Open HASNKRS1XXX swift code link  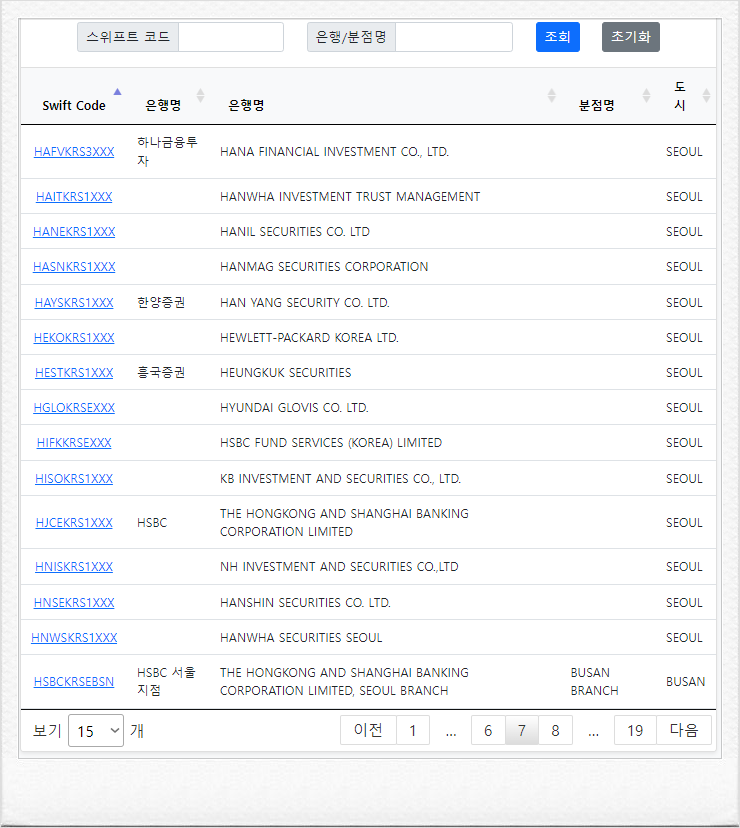coord(74,267)
